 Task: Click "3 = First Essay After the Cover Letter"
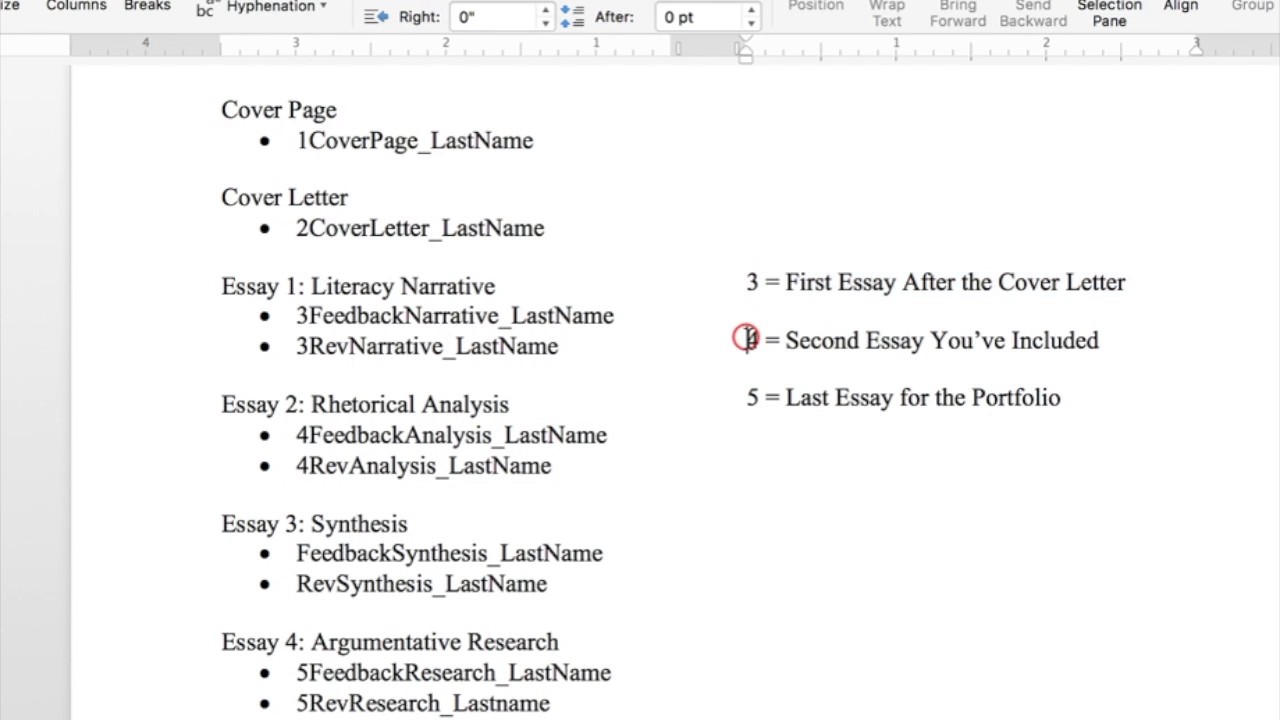tap(936, 283)
